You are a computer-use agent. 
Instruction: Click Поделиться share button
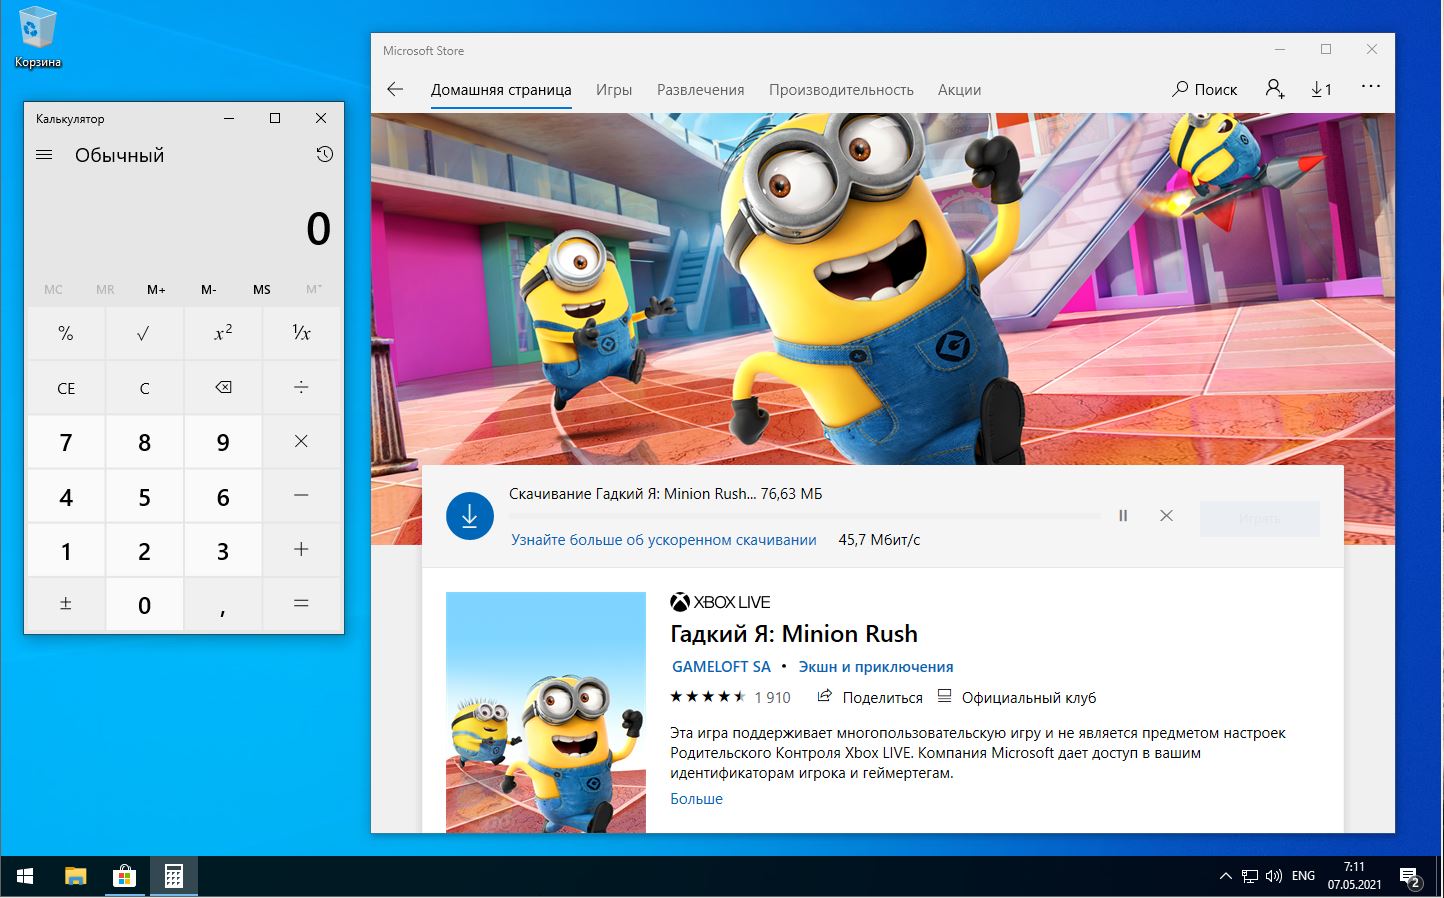click(x=870, y=697)
